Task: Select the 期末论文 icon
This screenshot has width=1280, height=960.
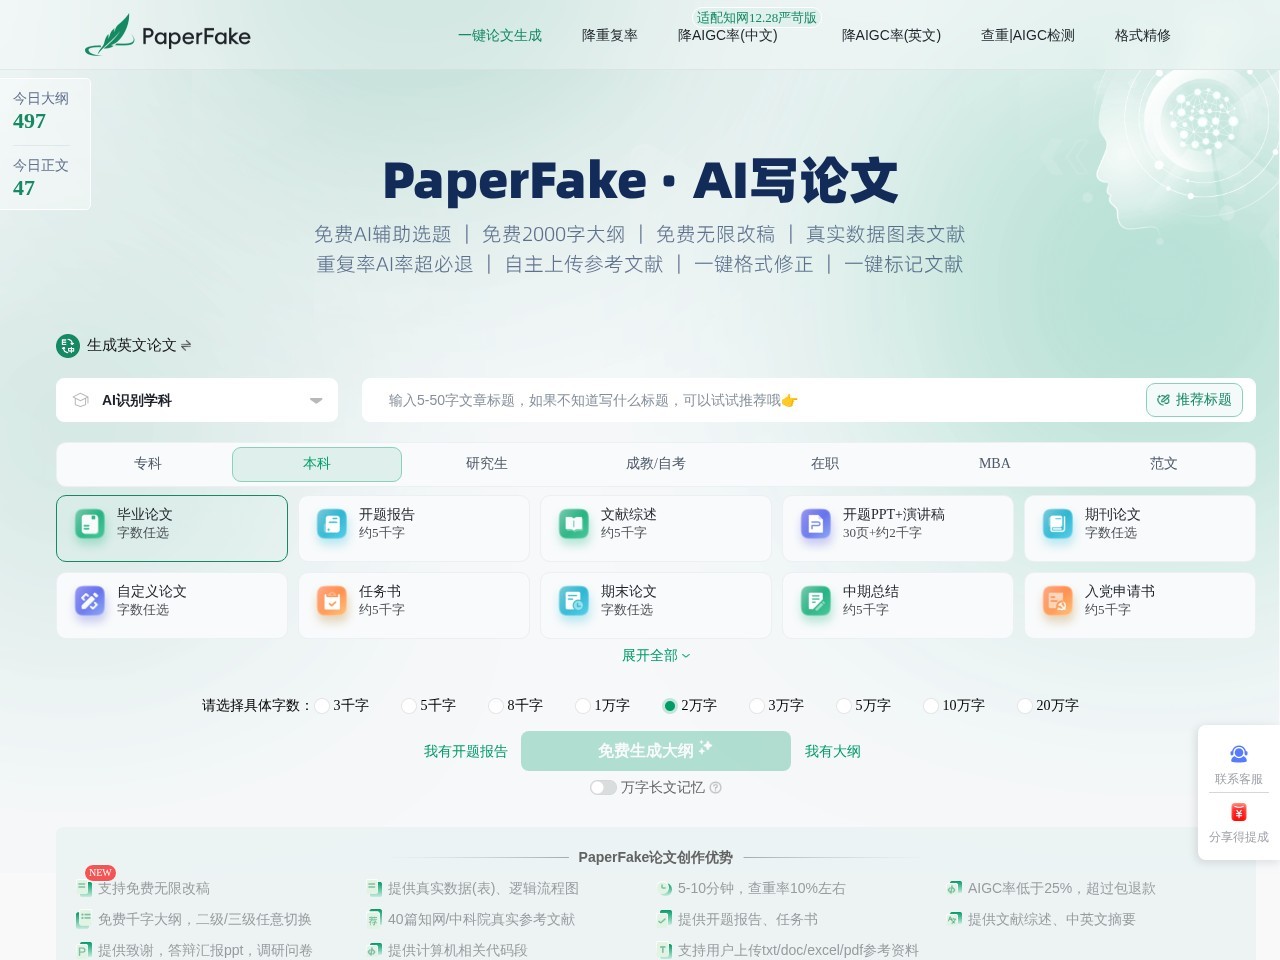Action: tap(574, 600)
